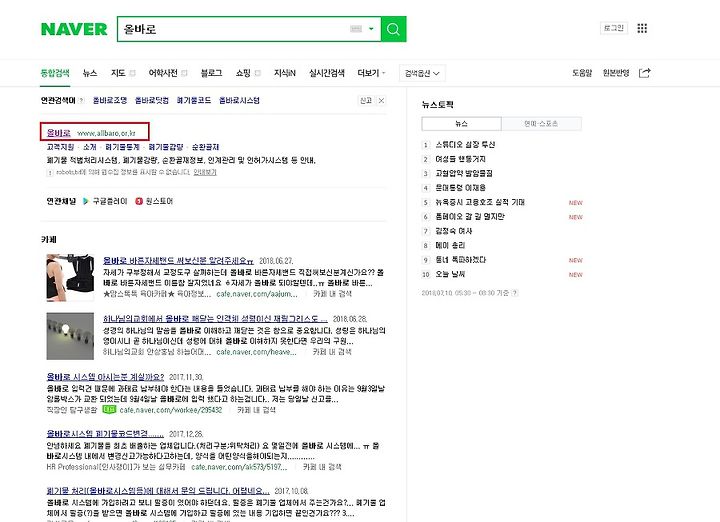Switch to the 뉴스 search tab
The height and width of the screenshot is (522, 720).
point(90,73)
